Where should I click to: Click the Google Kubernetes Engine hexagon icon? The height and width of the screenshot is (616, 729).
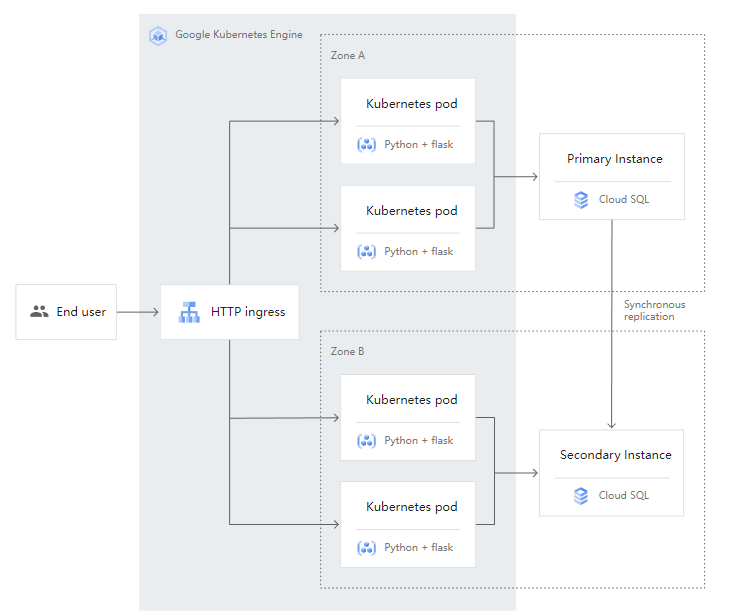(x=158, y=36)
